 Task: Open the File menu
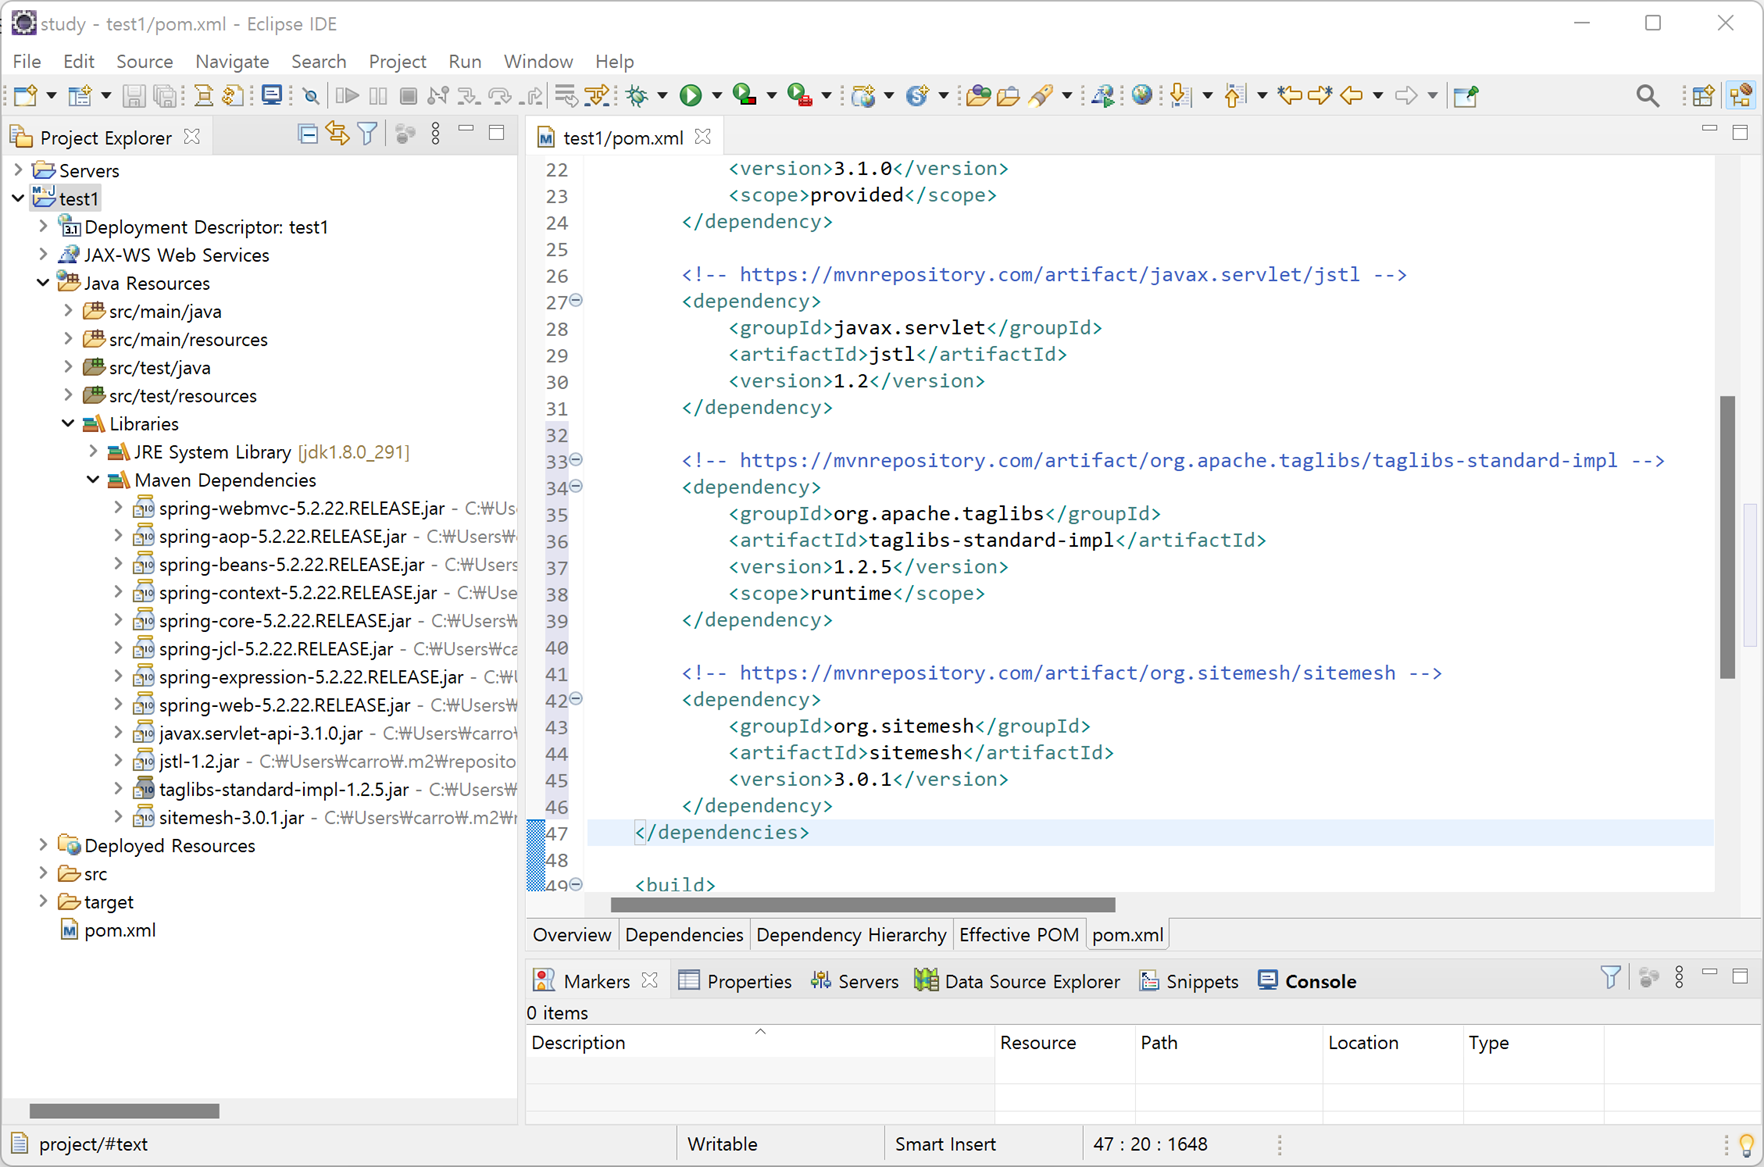click(x=27, y=61)
